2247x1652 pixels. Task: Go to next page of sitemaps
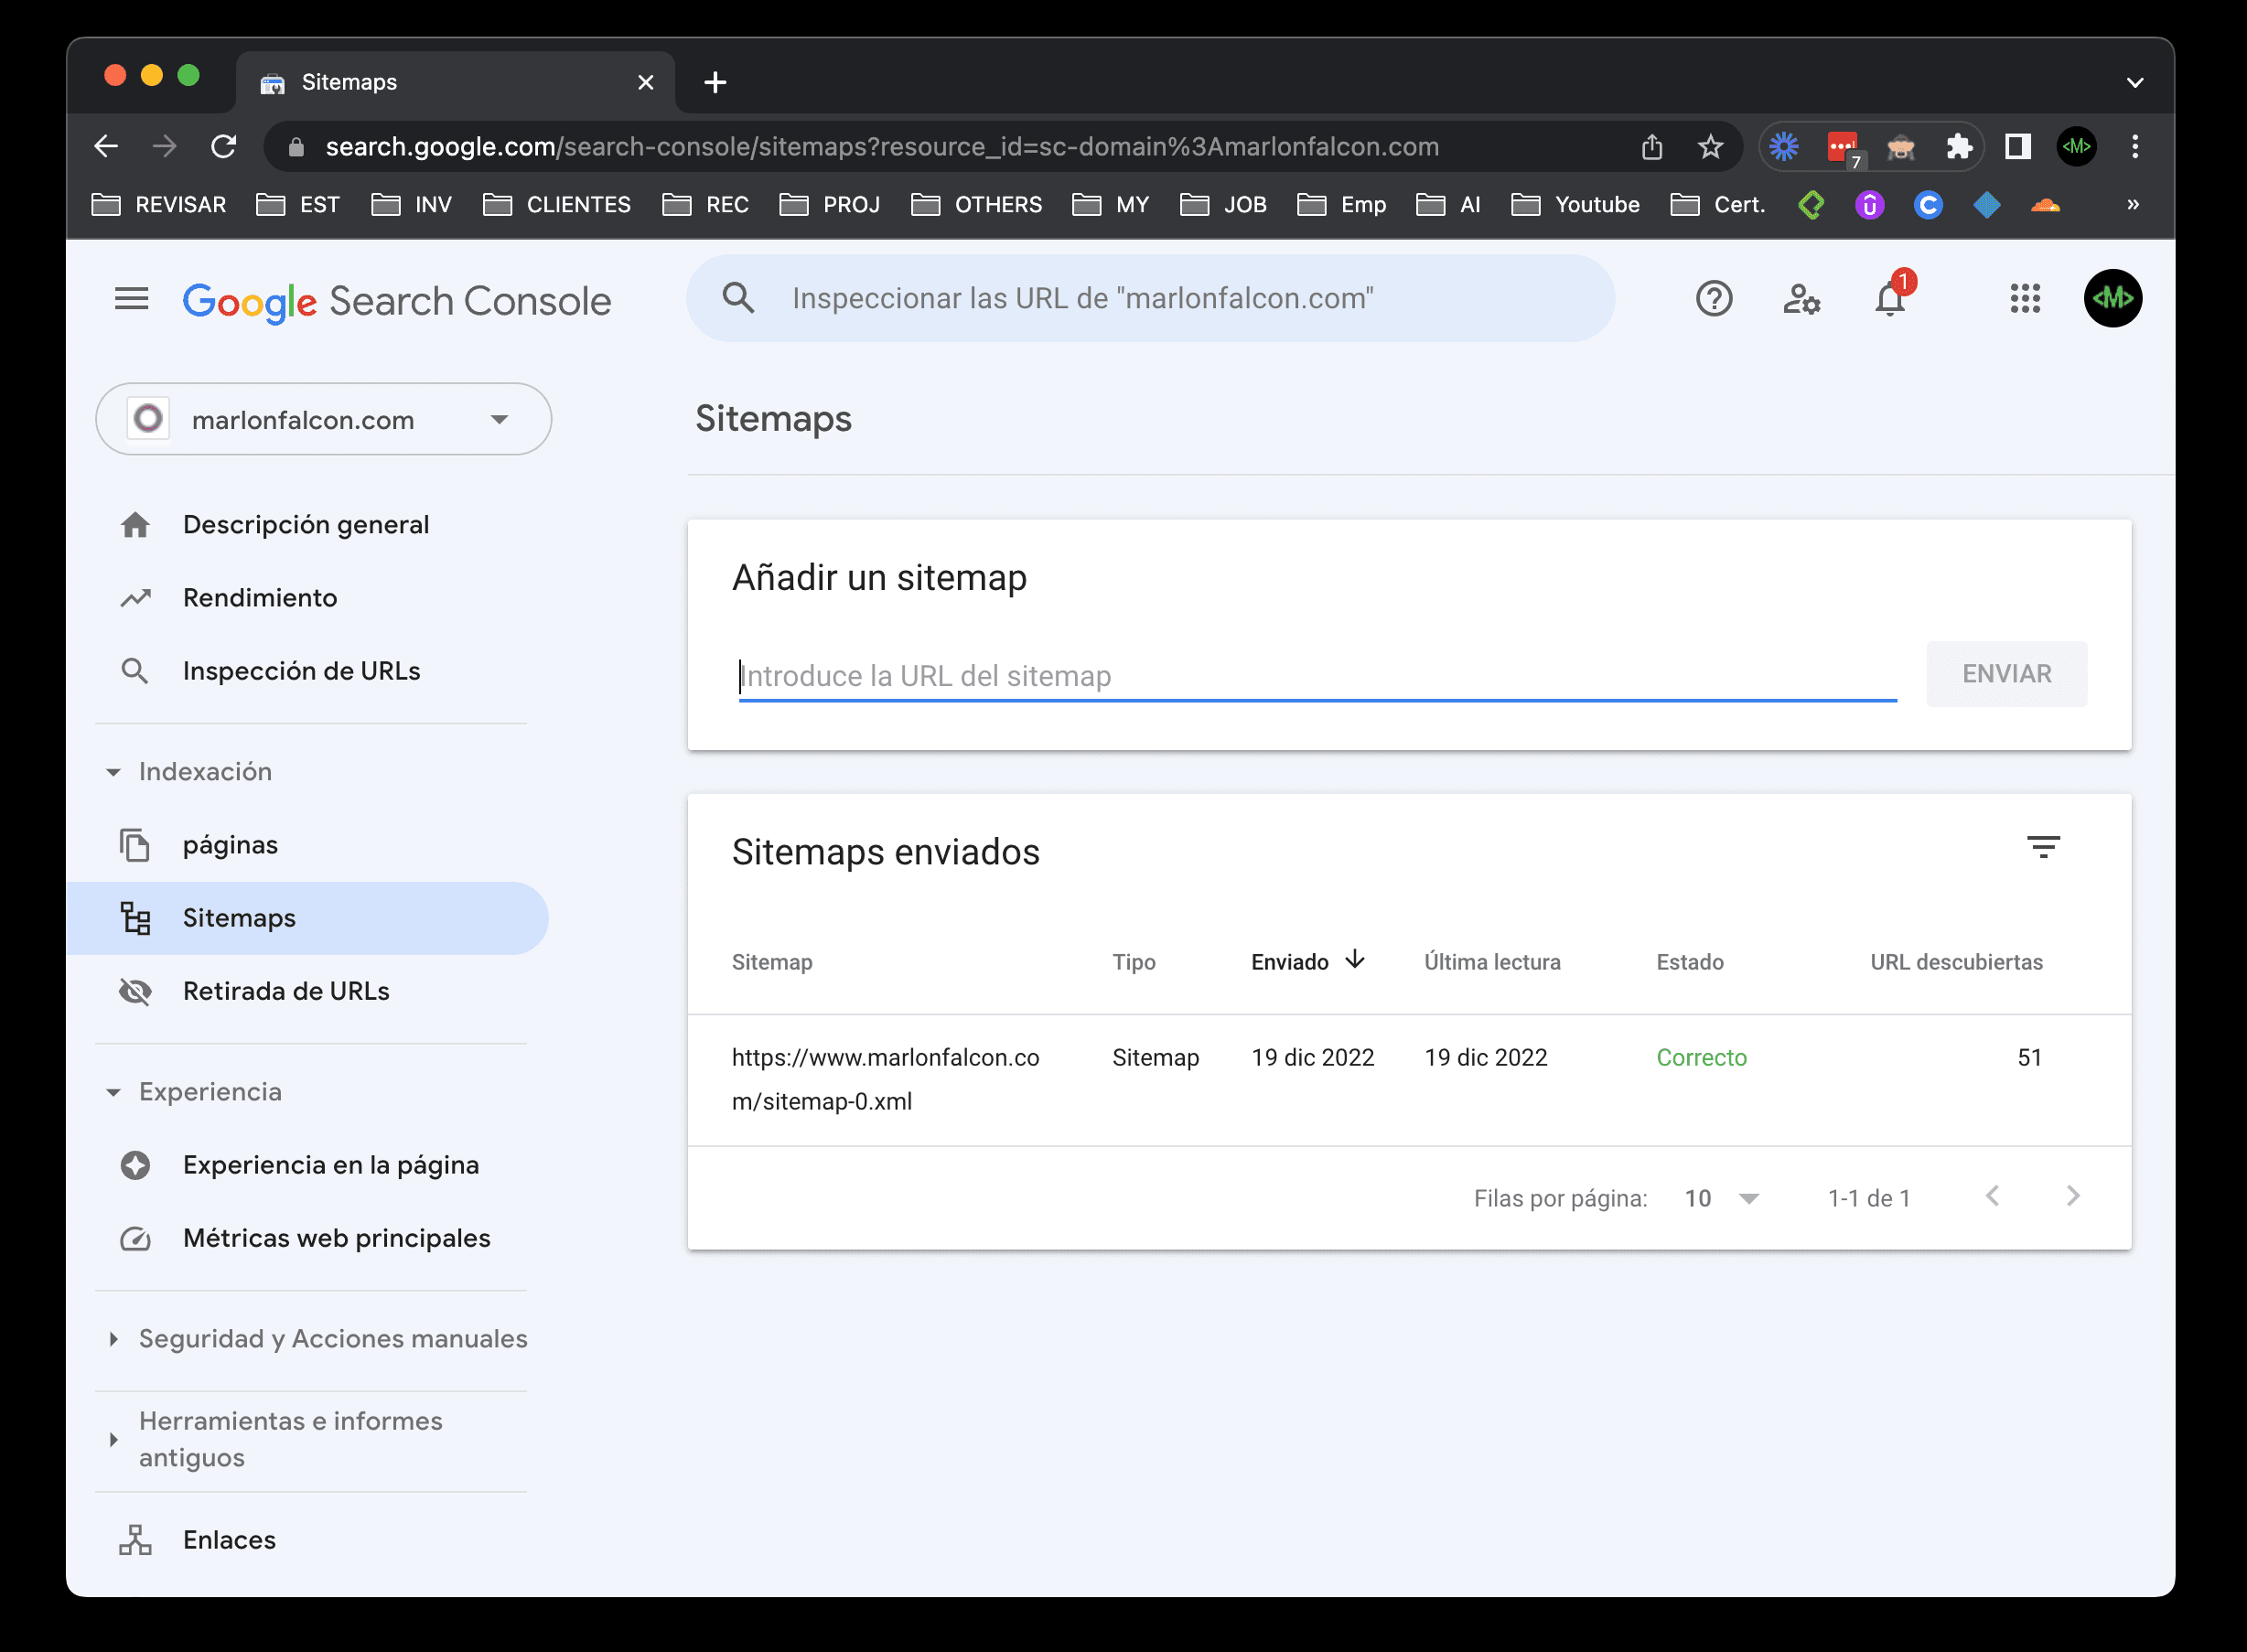[2073, 1196]
